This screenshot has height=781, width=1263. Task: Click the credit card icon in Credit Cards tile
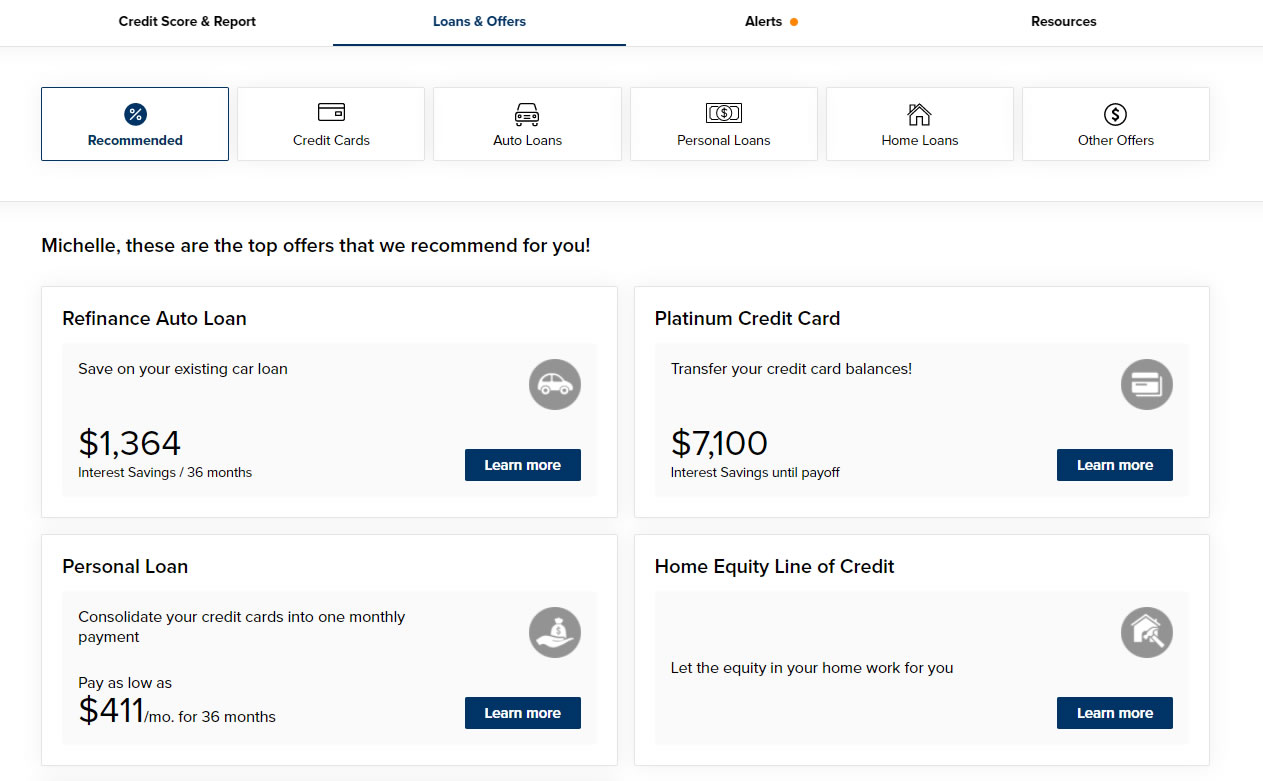click(331, 112)
